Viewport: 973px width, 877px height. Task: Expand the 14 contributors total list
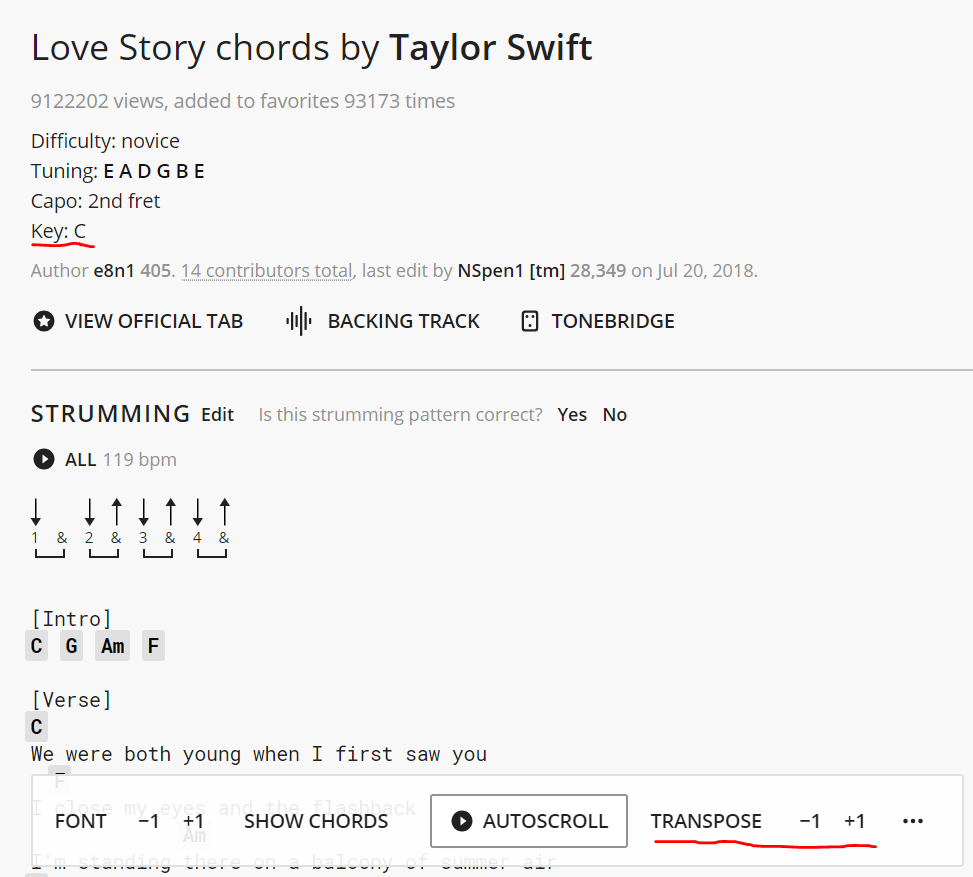267,271
